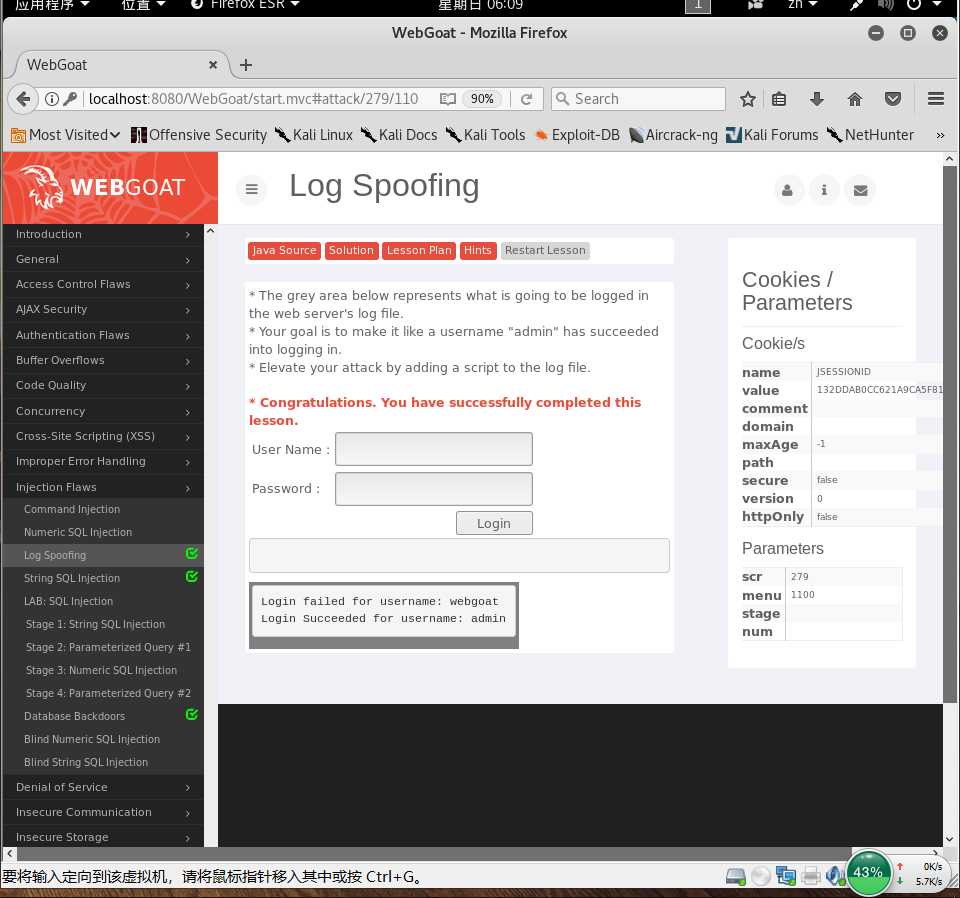Click the browser Search box
This screenshot has height=898, width=960.
tap(638, 99)
